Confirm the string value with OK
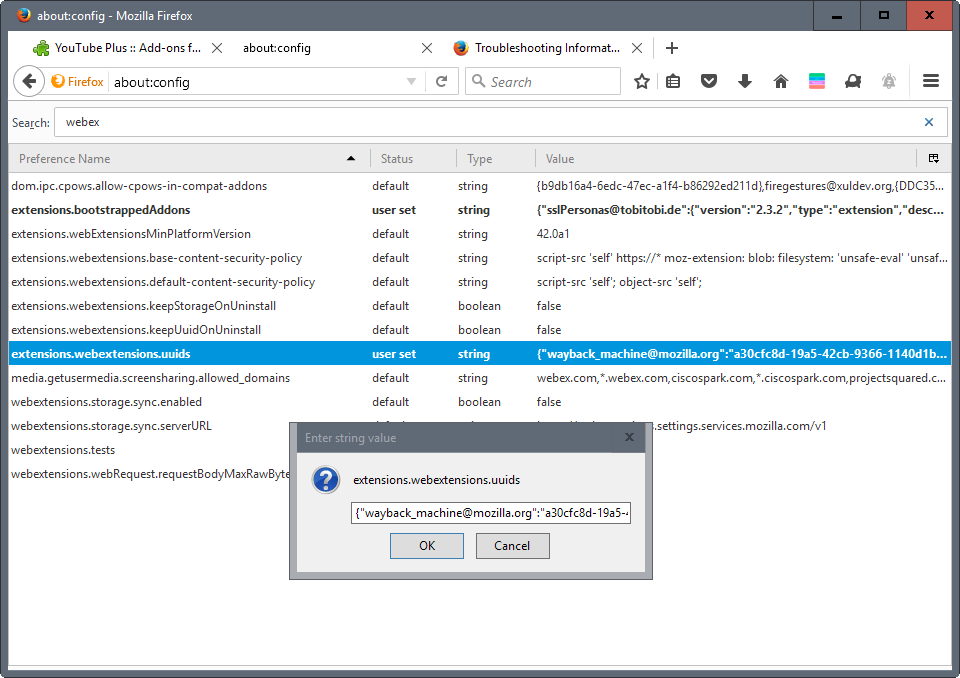 (x=427, y=546)
